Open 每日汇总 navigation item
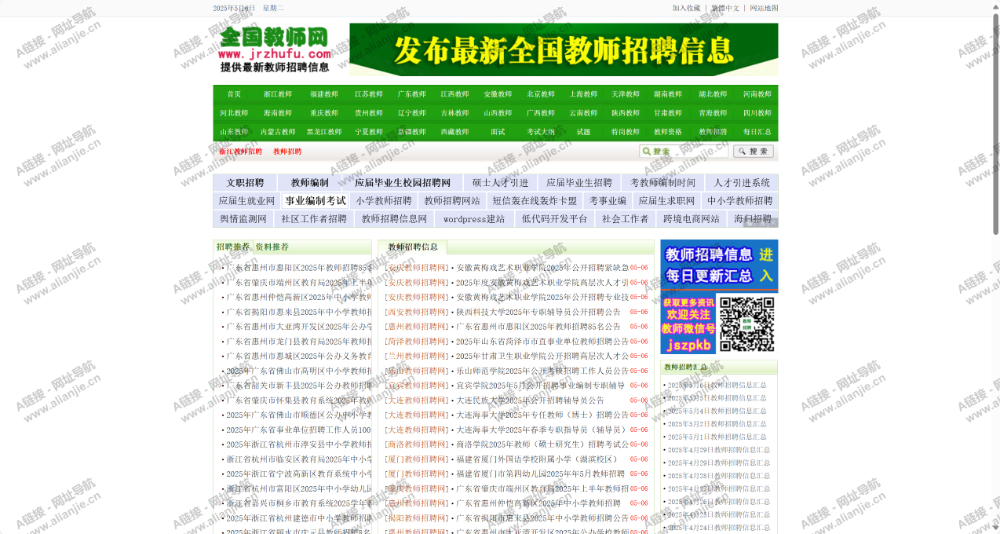The image size is (1000, 534). (757, 132)
